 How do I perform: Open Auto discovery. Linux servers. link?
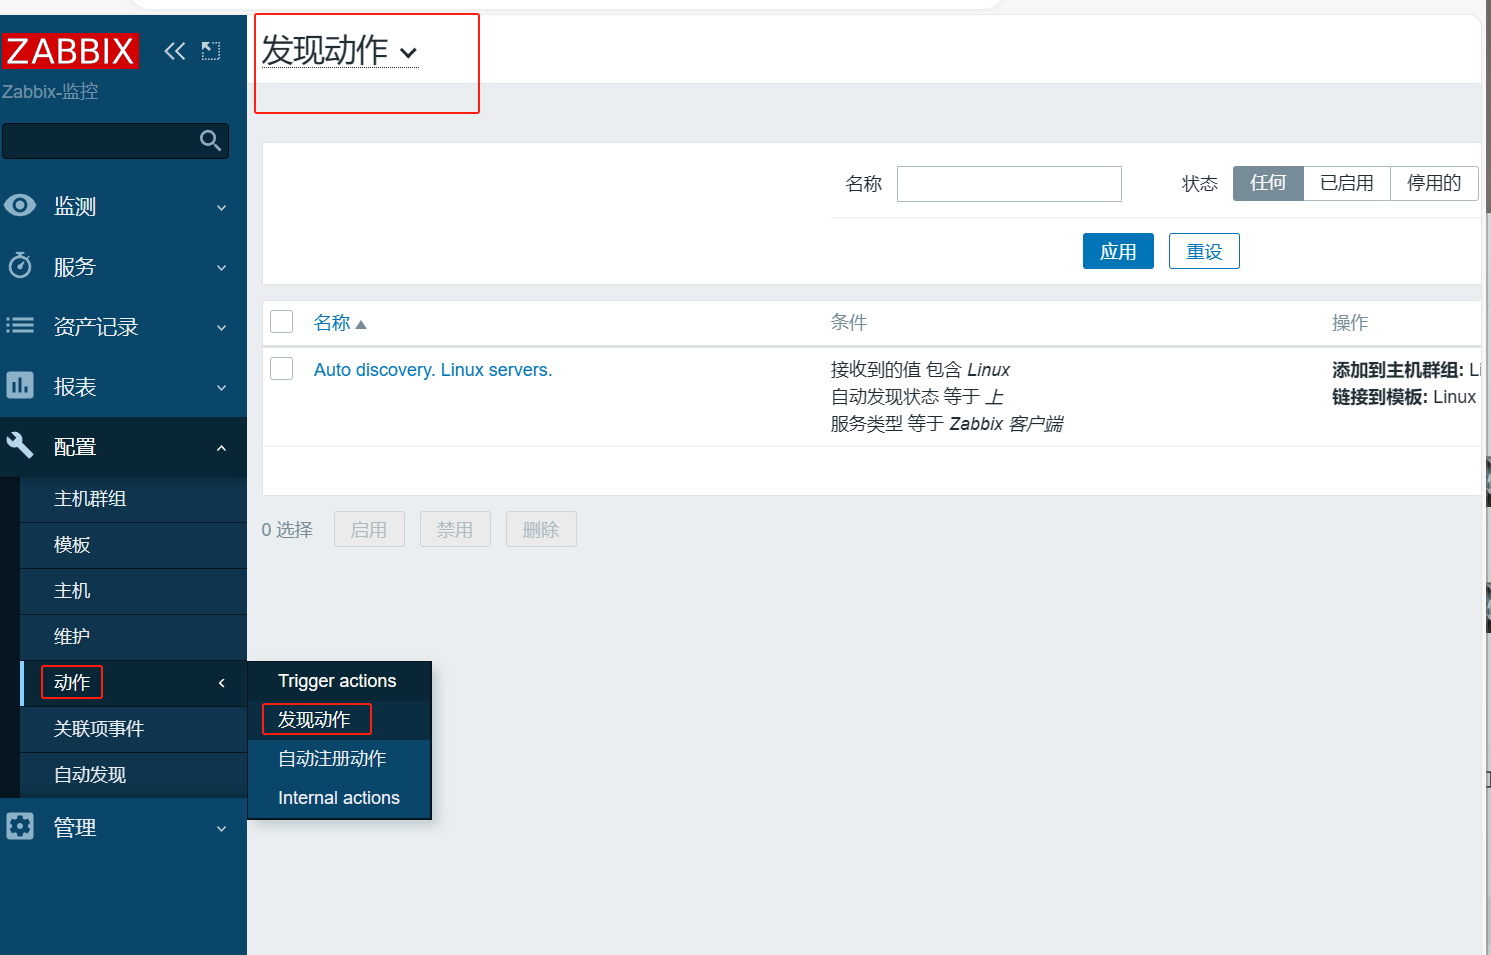coord(433,370)
